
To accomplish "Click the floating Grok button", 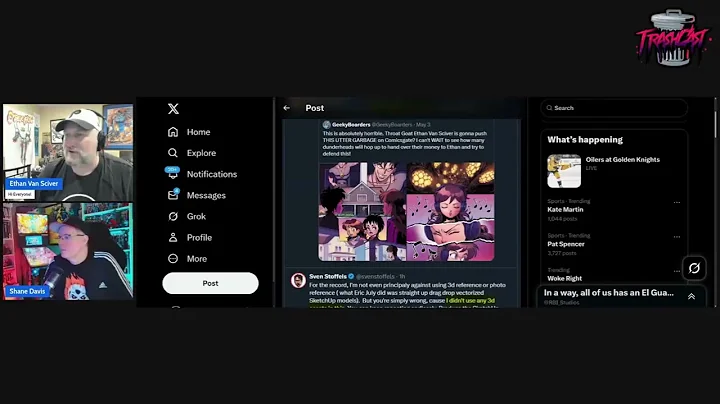I will (694, 268).
